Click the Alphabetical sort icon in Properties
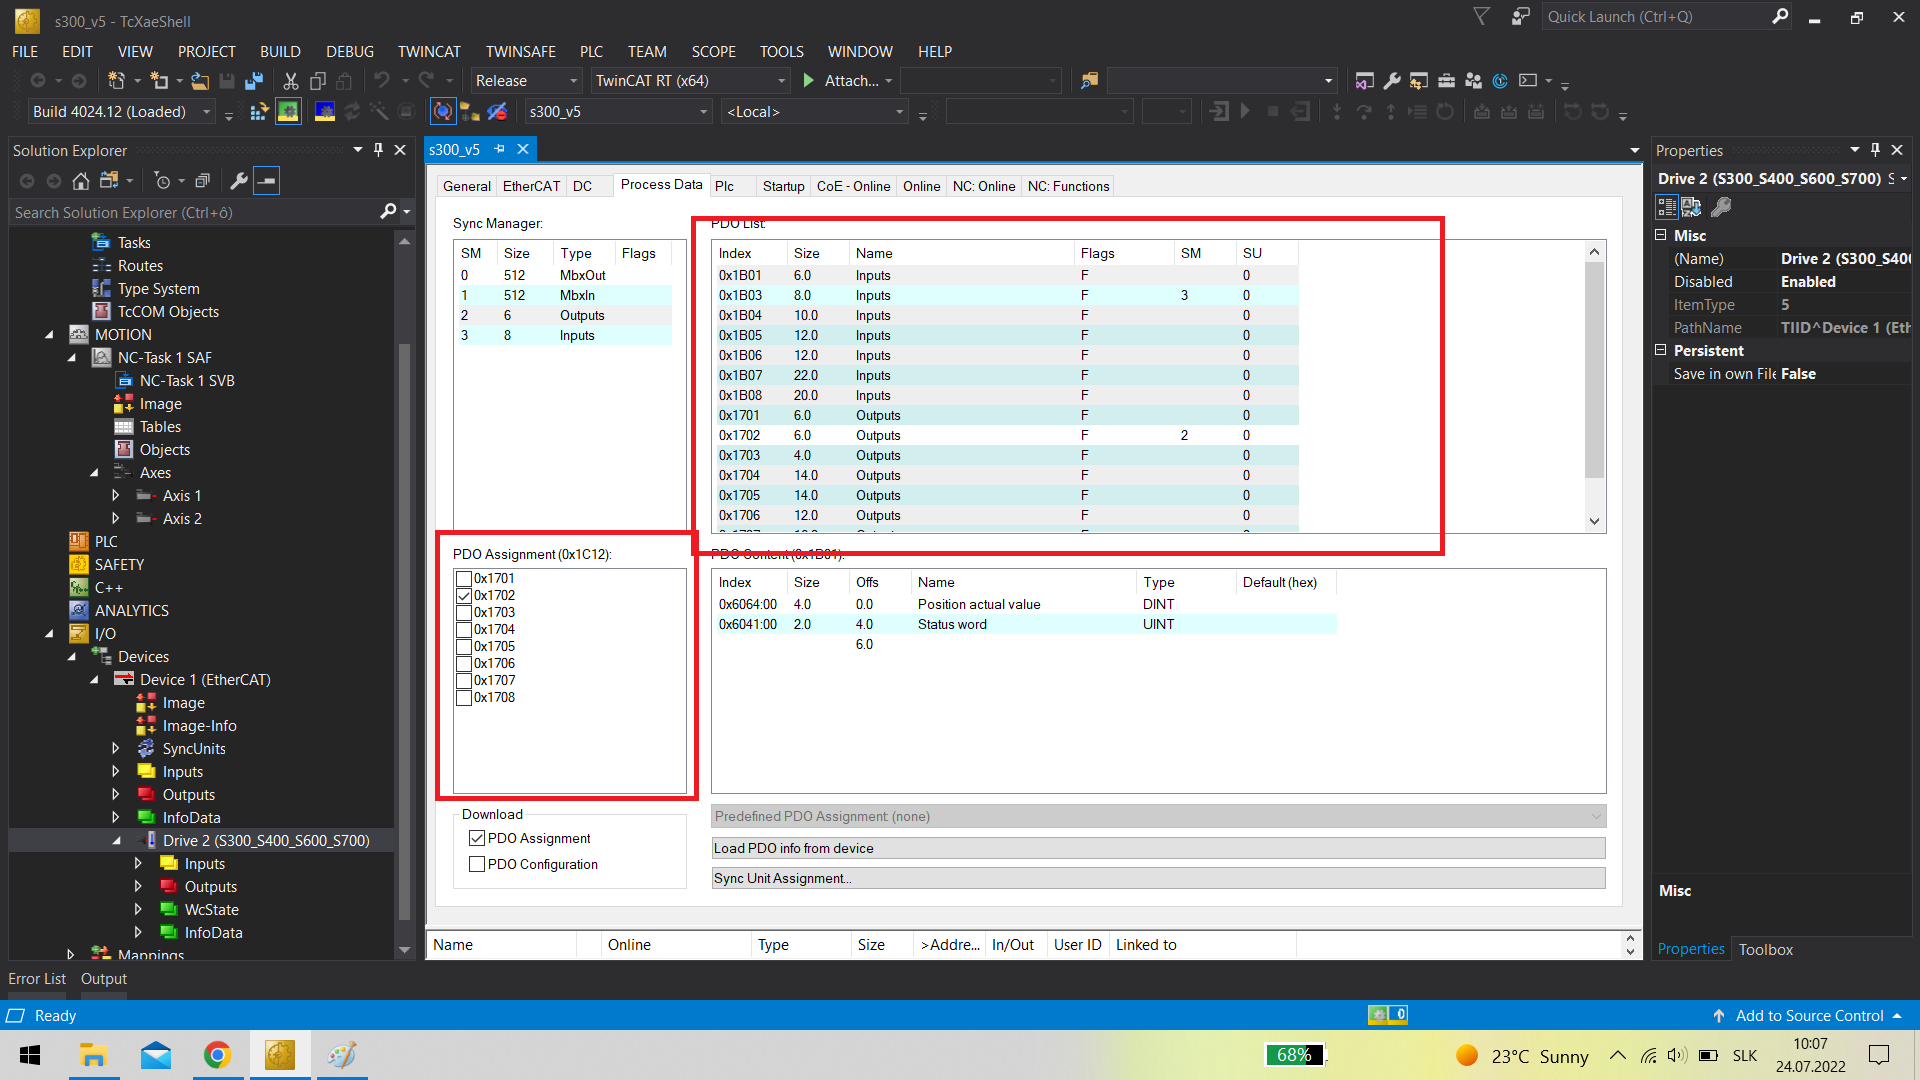This screenshot has width=1920, height=1080. tap(1692, 207)
